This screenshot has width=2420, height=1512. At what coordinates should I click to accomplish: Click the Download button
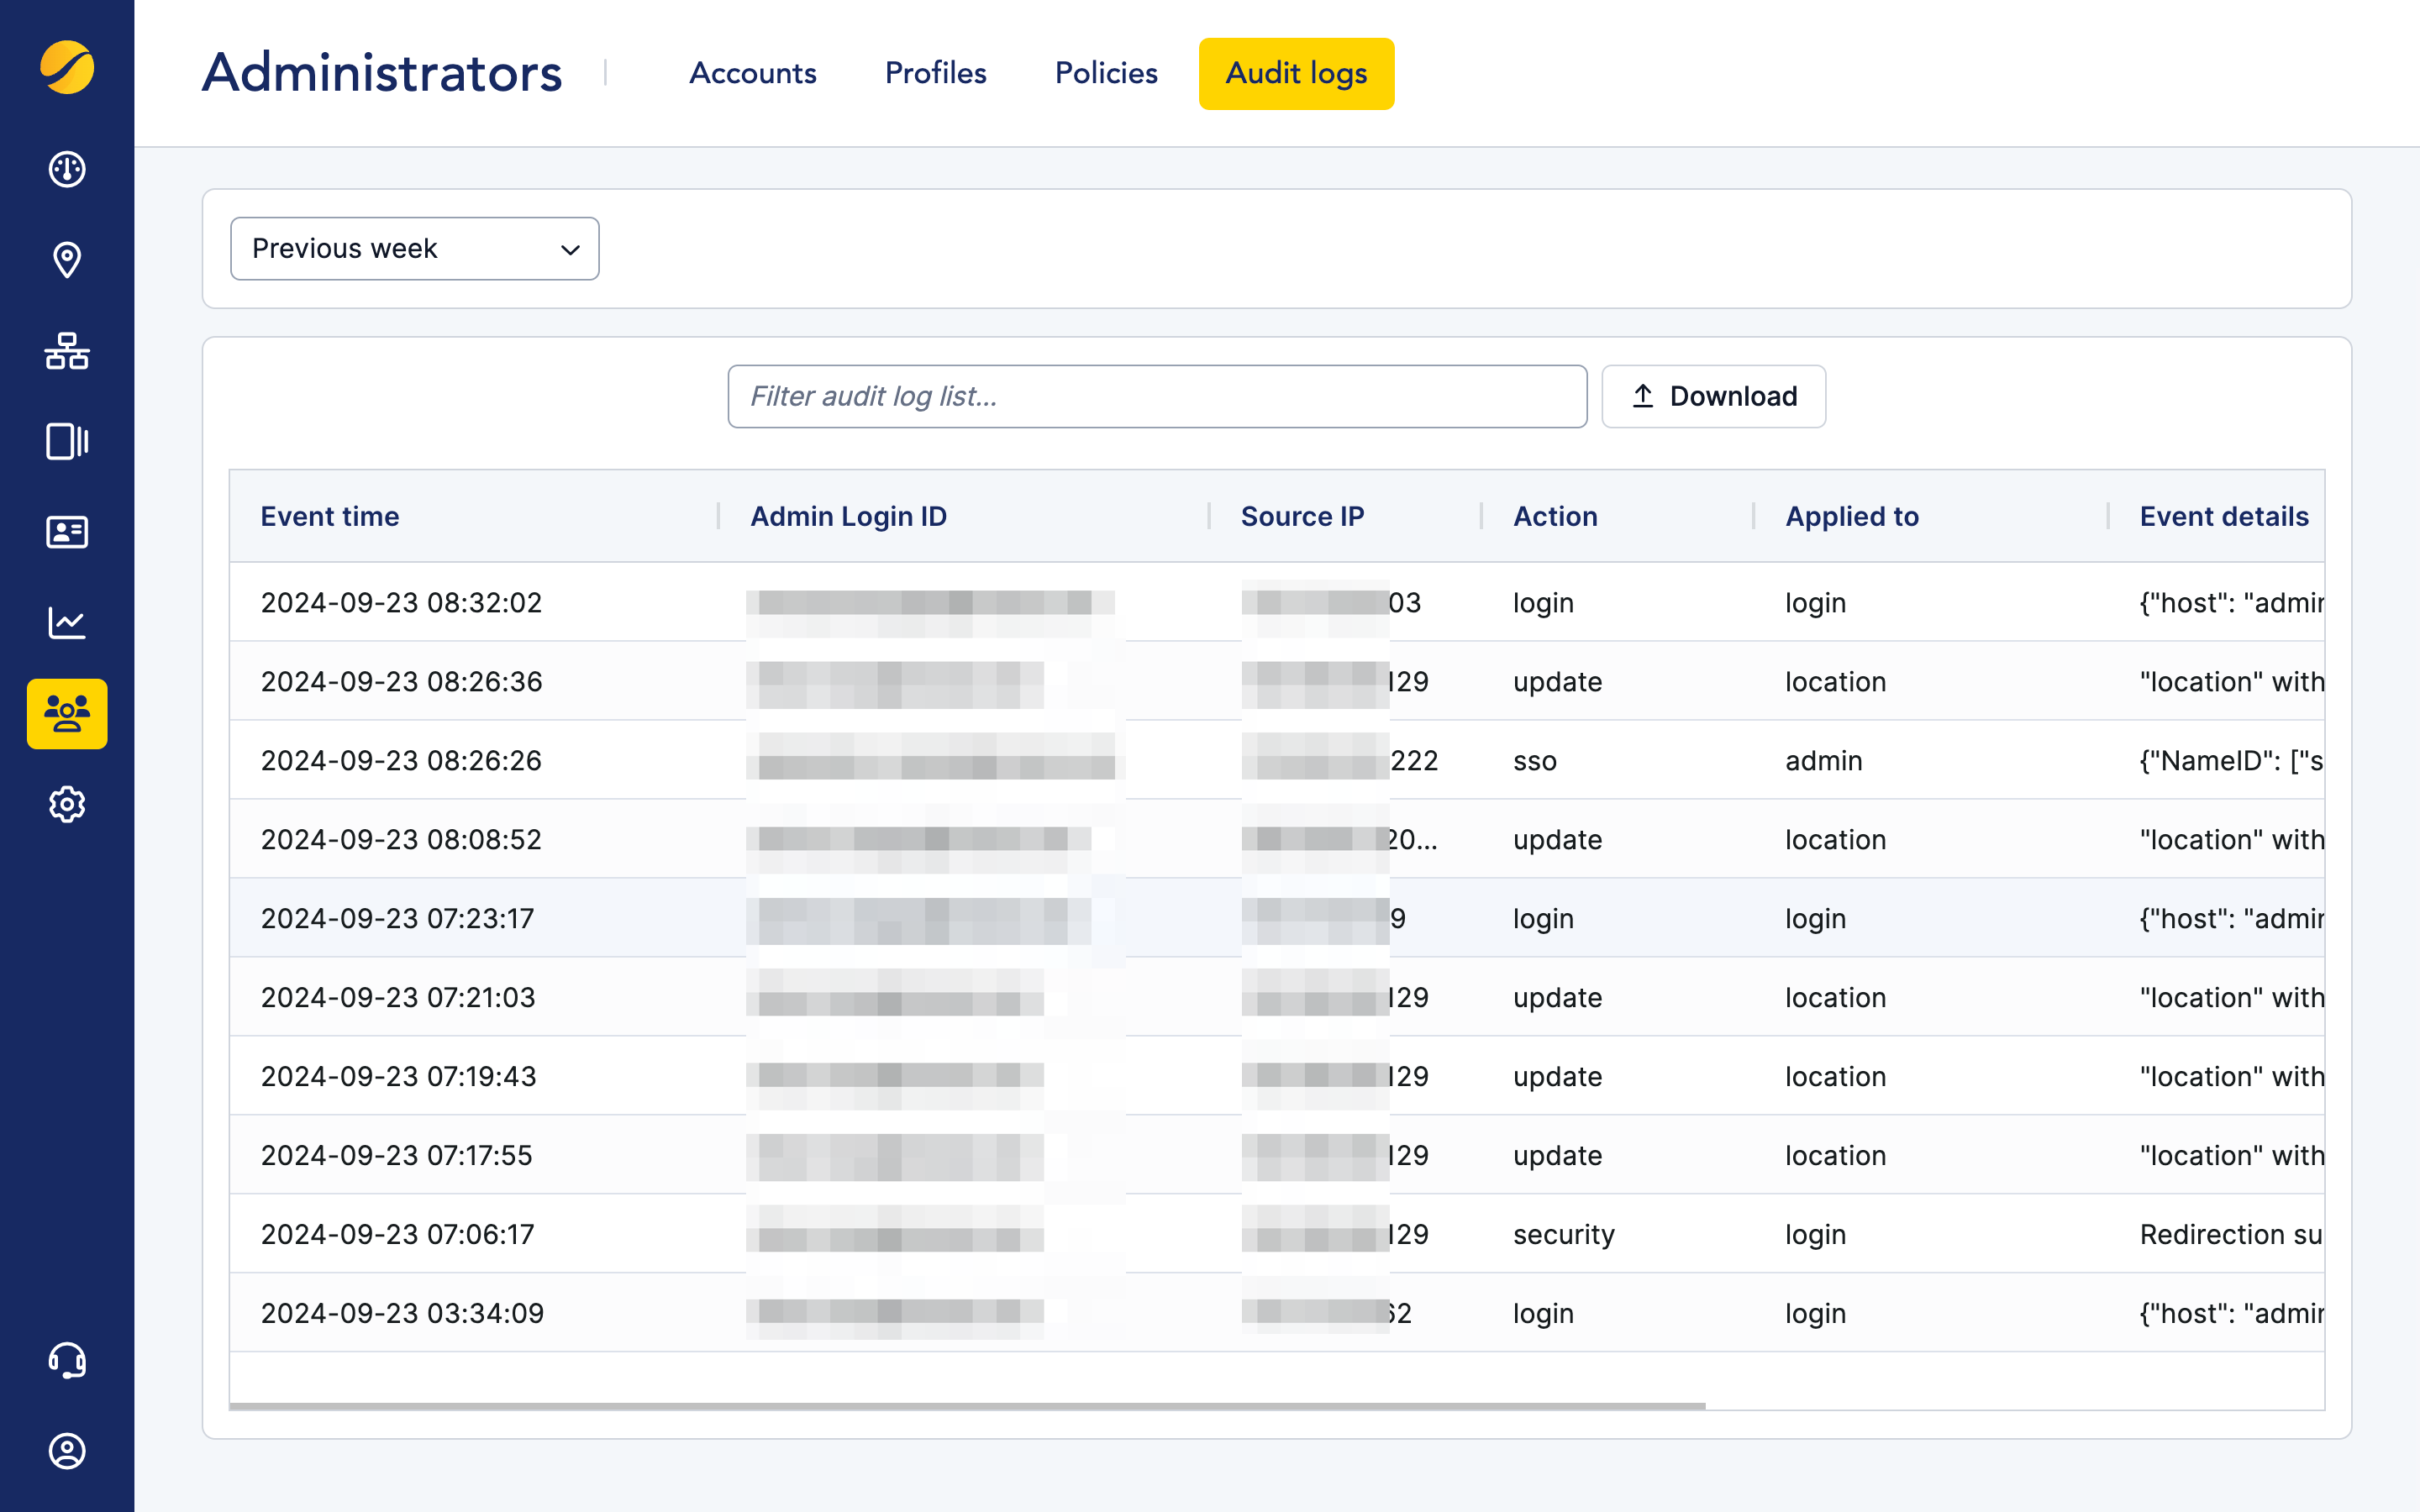click(1713, 396)
